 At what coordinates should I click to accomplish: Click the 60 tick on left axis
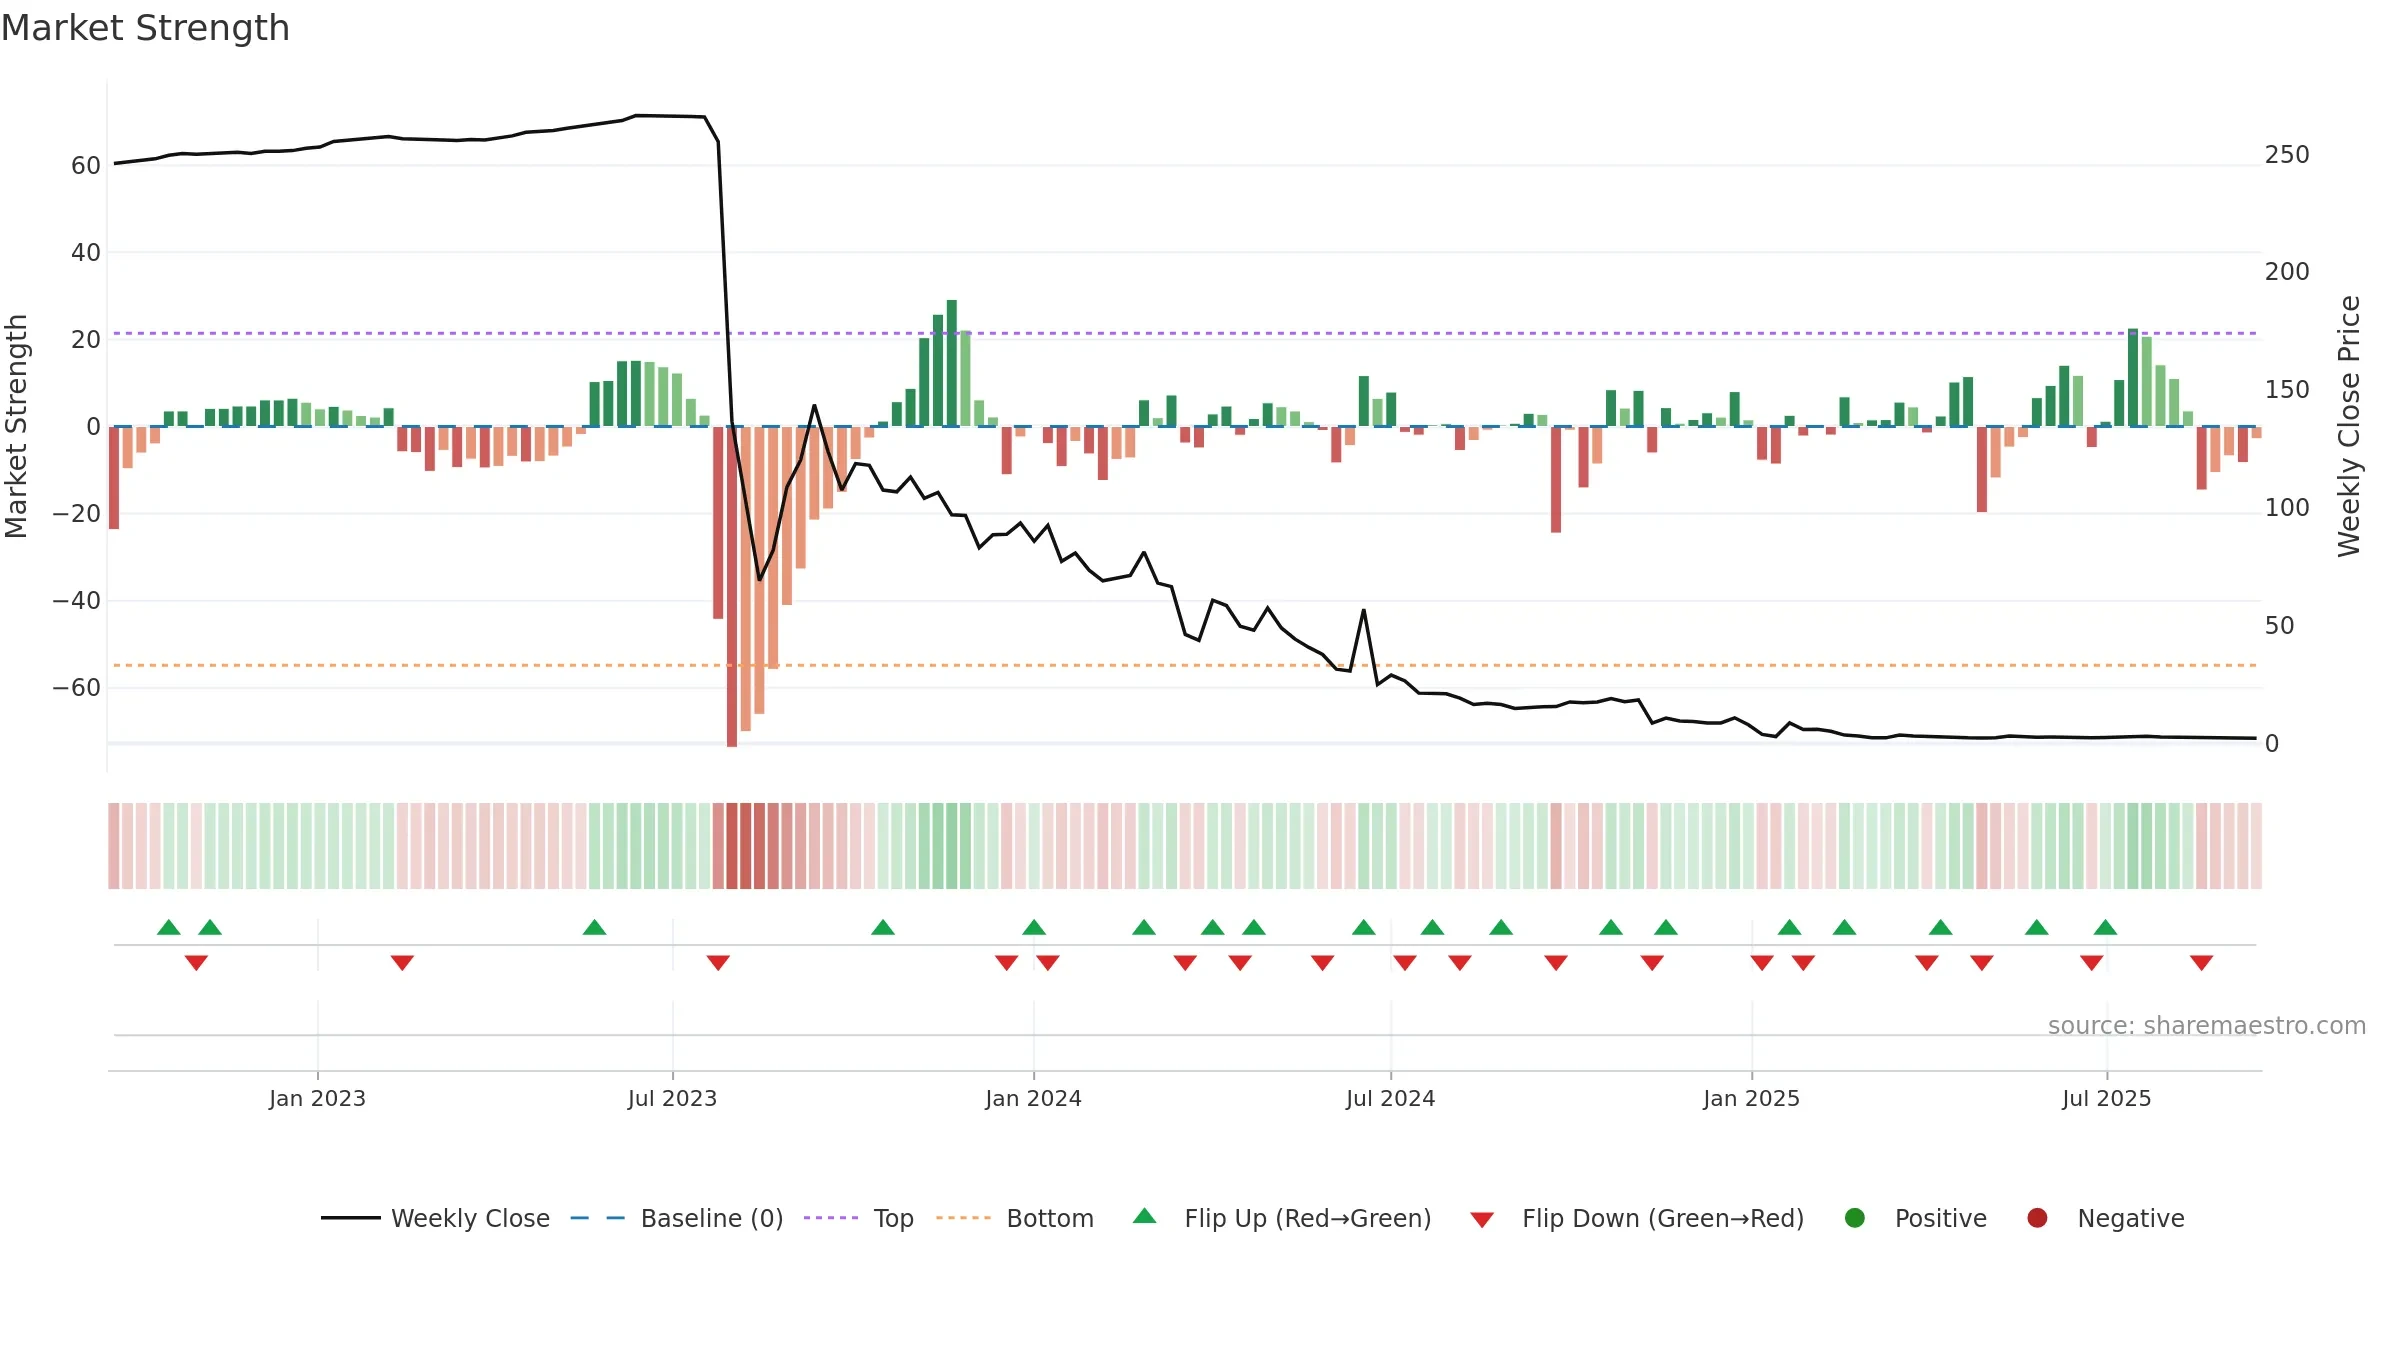[86, 166]
